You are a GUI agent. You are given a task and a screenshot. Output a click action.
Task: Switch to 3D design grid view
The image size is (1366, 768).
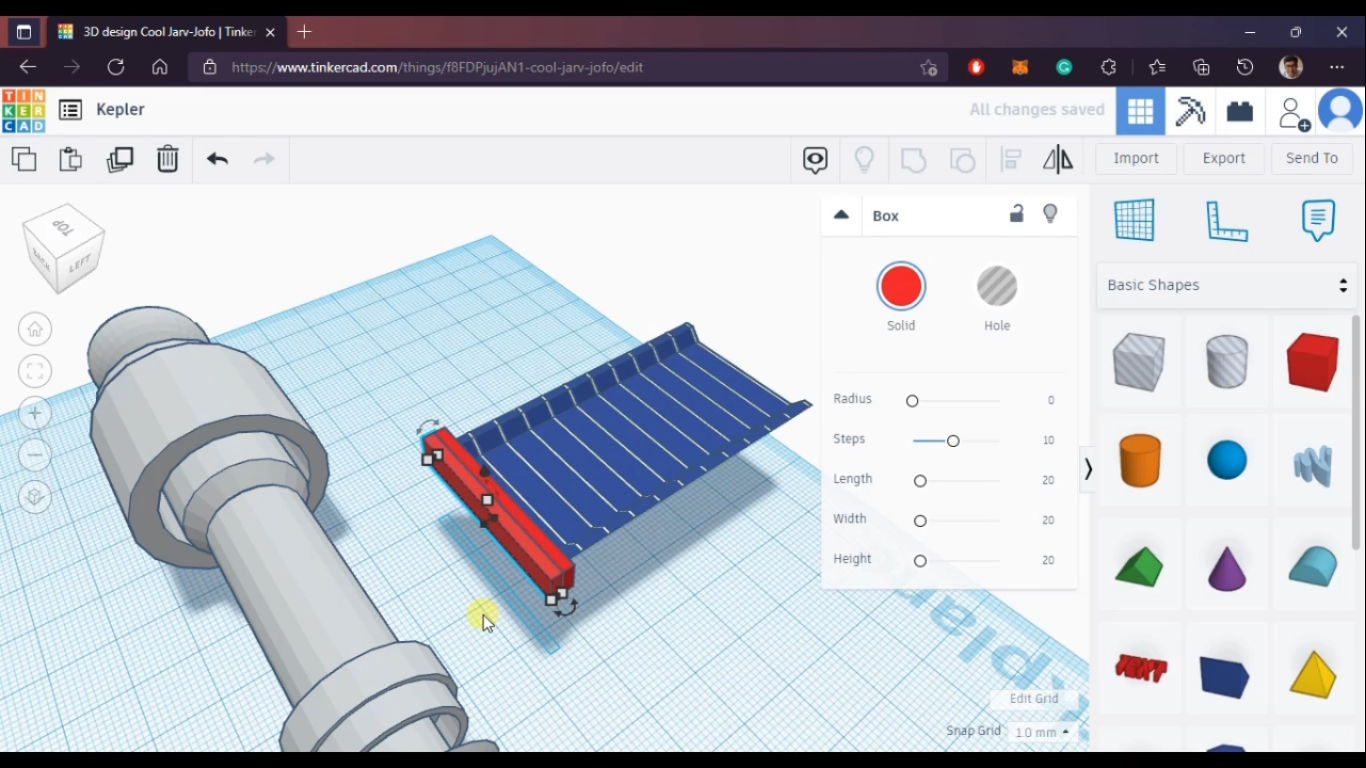[1141, 111]
